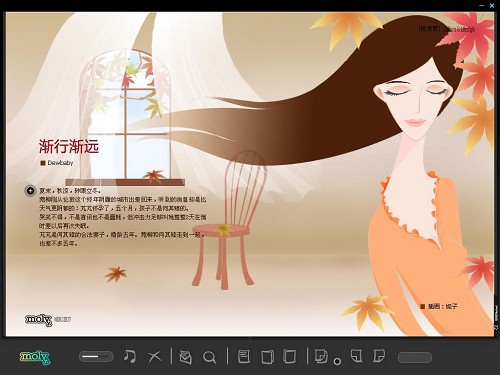Click the first blank page icon
Viewport: 500px width, 375px height.
pos(268,357)
